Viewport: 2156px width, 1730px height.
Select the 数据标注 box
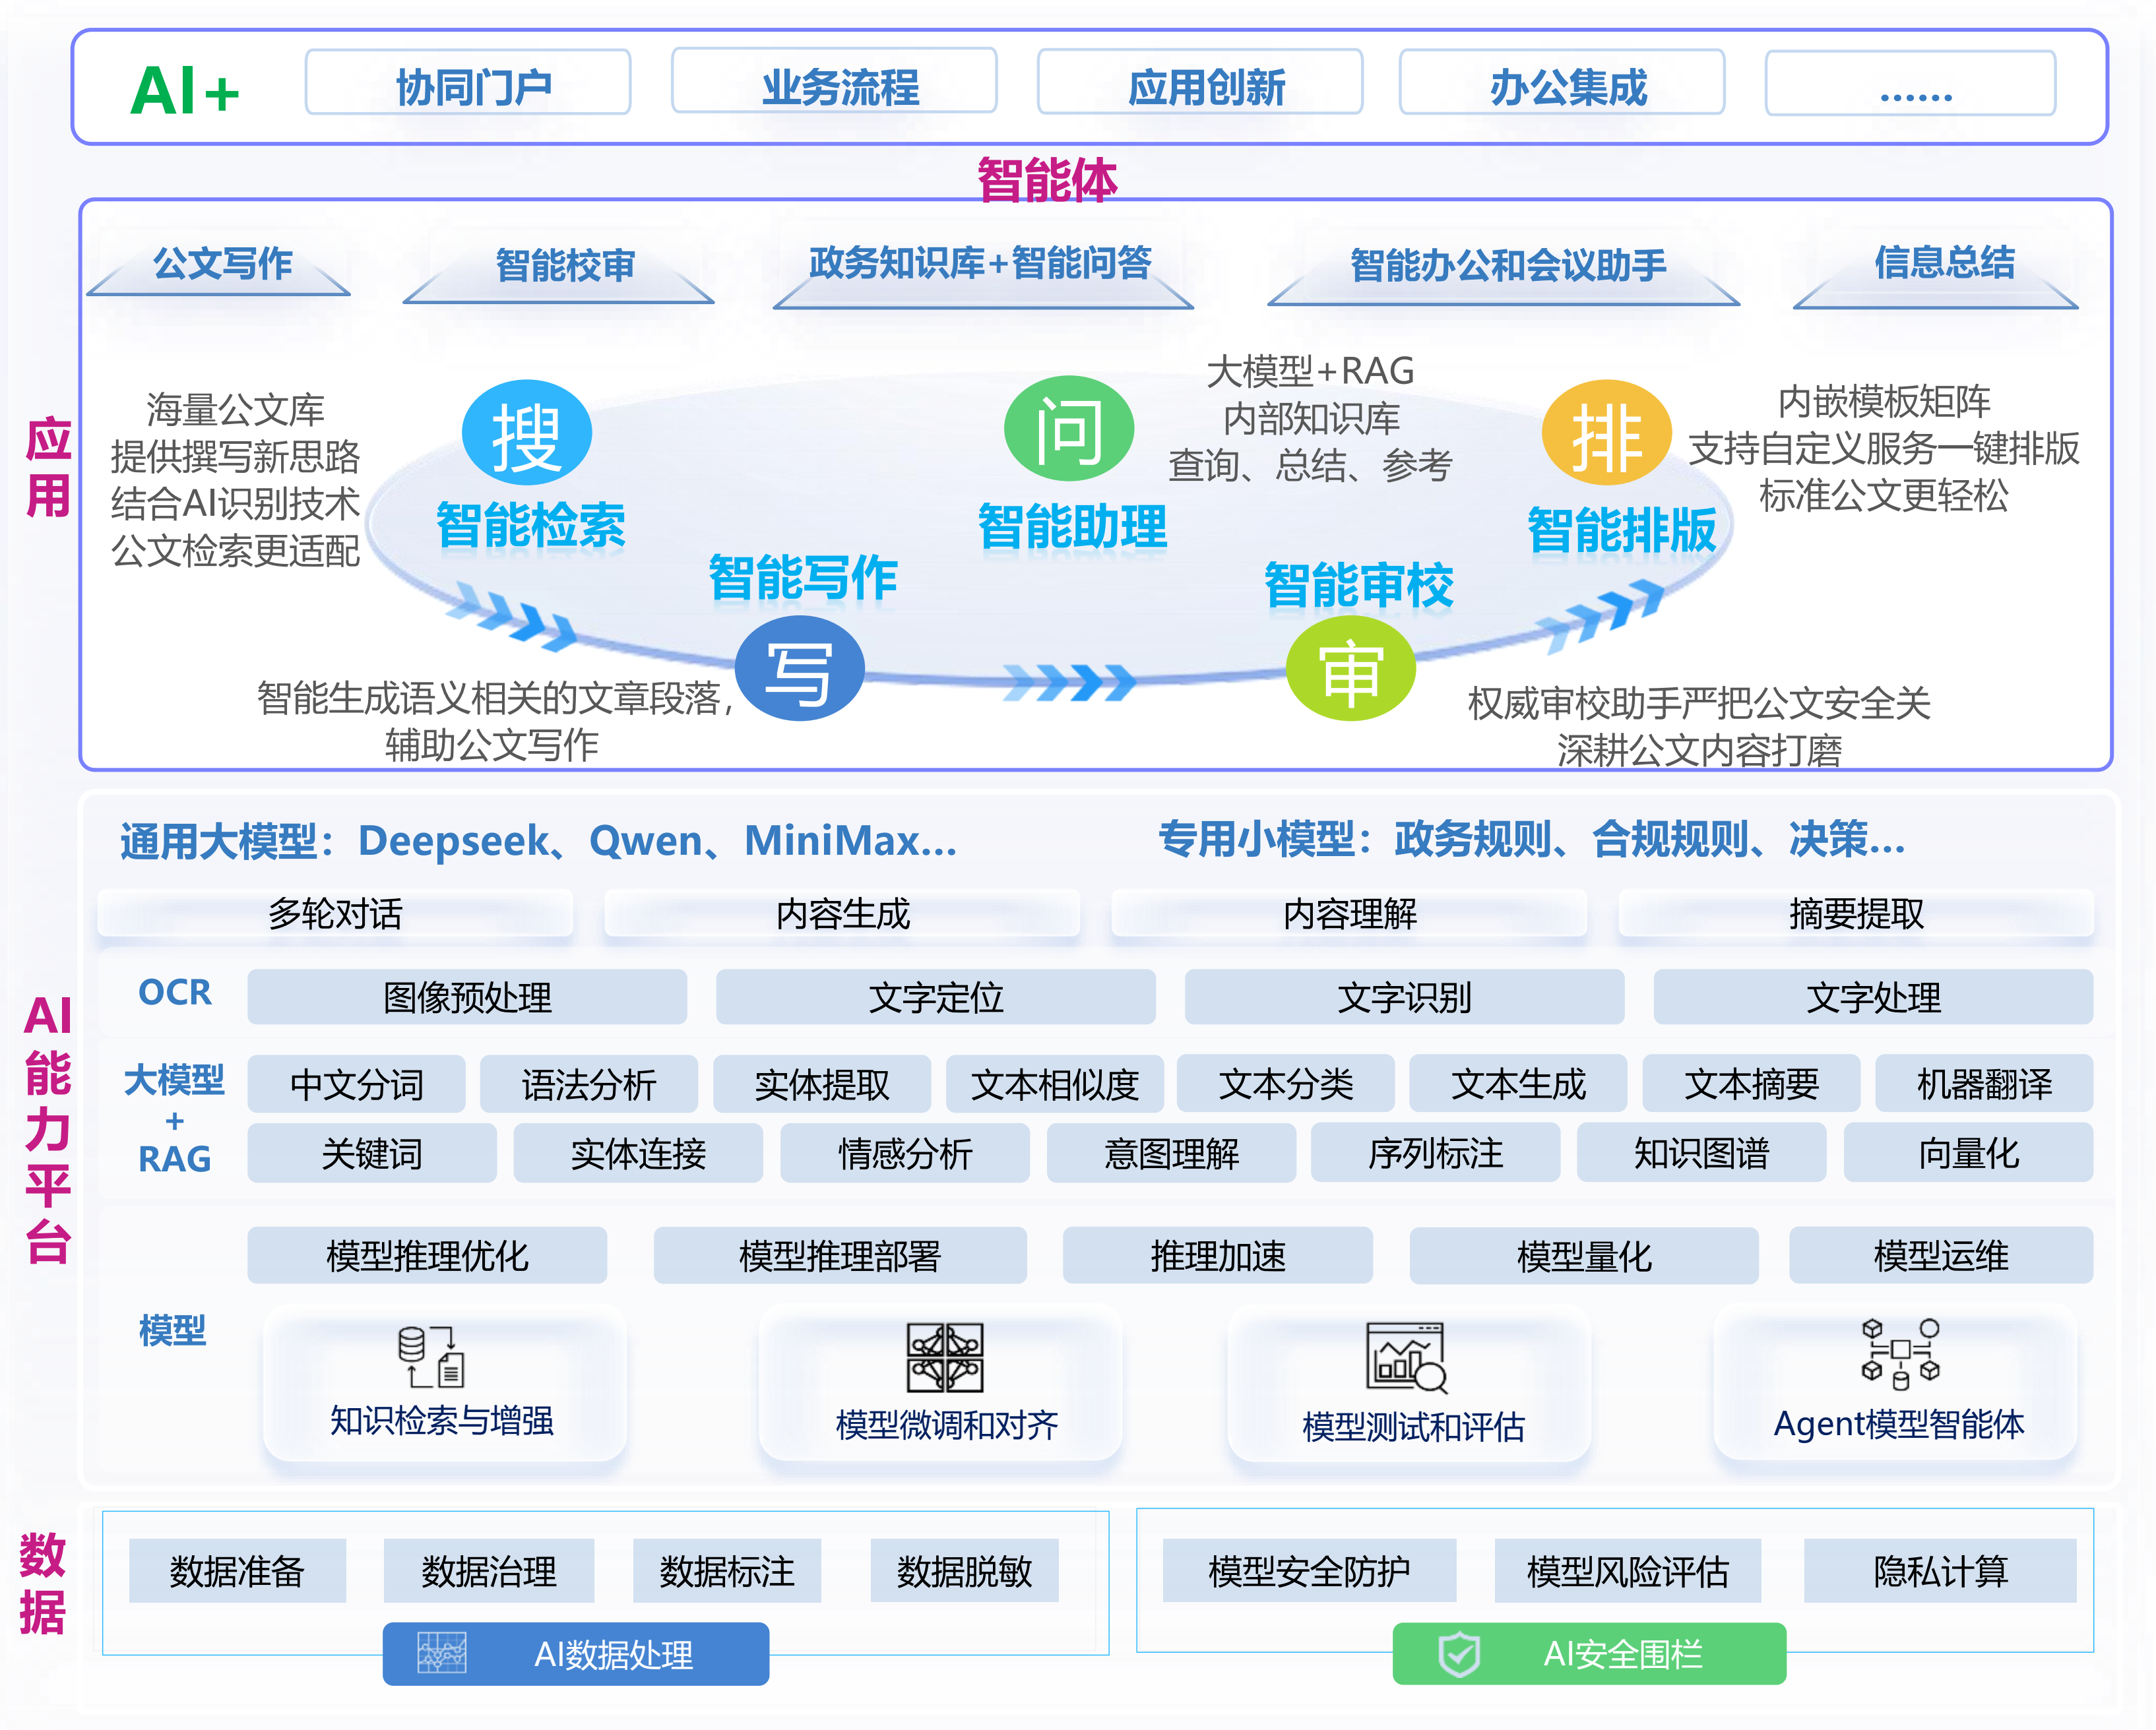pos(727,1571)
